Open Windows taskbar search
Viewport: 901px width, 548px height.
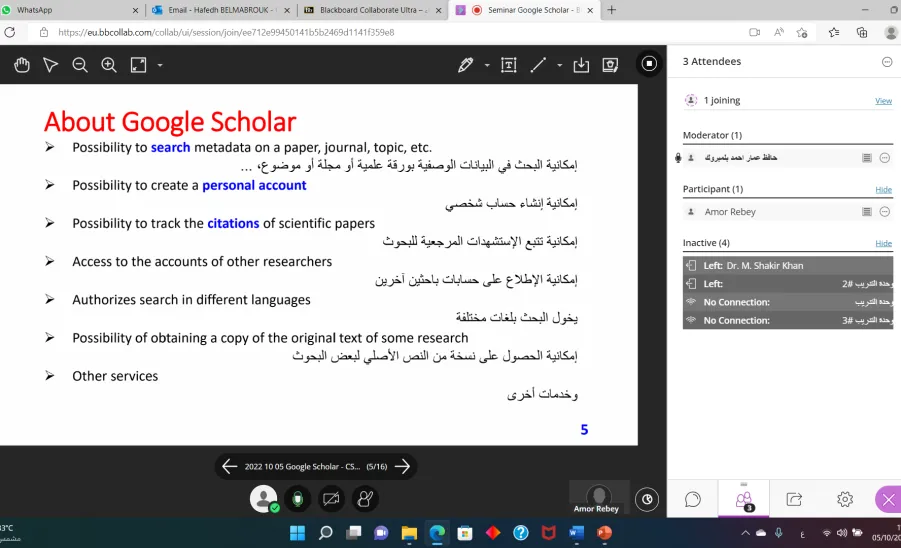pyautogui.click(x=326, y=533)
